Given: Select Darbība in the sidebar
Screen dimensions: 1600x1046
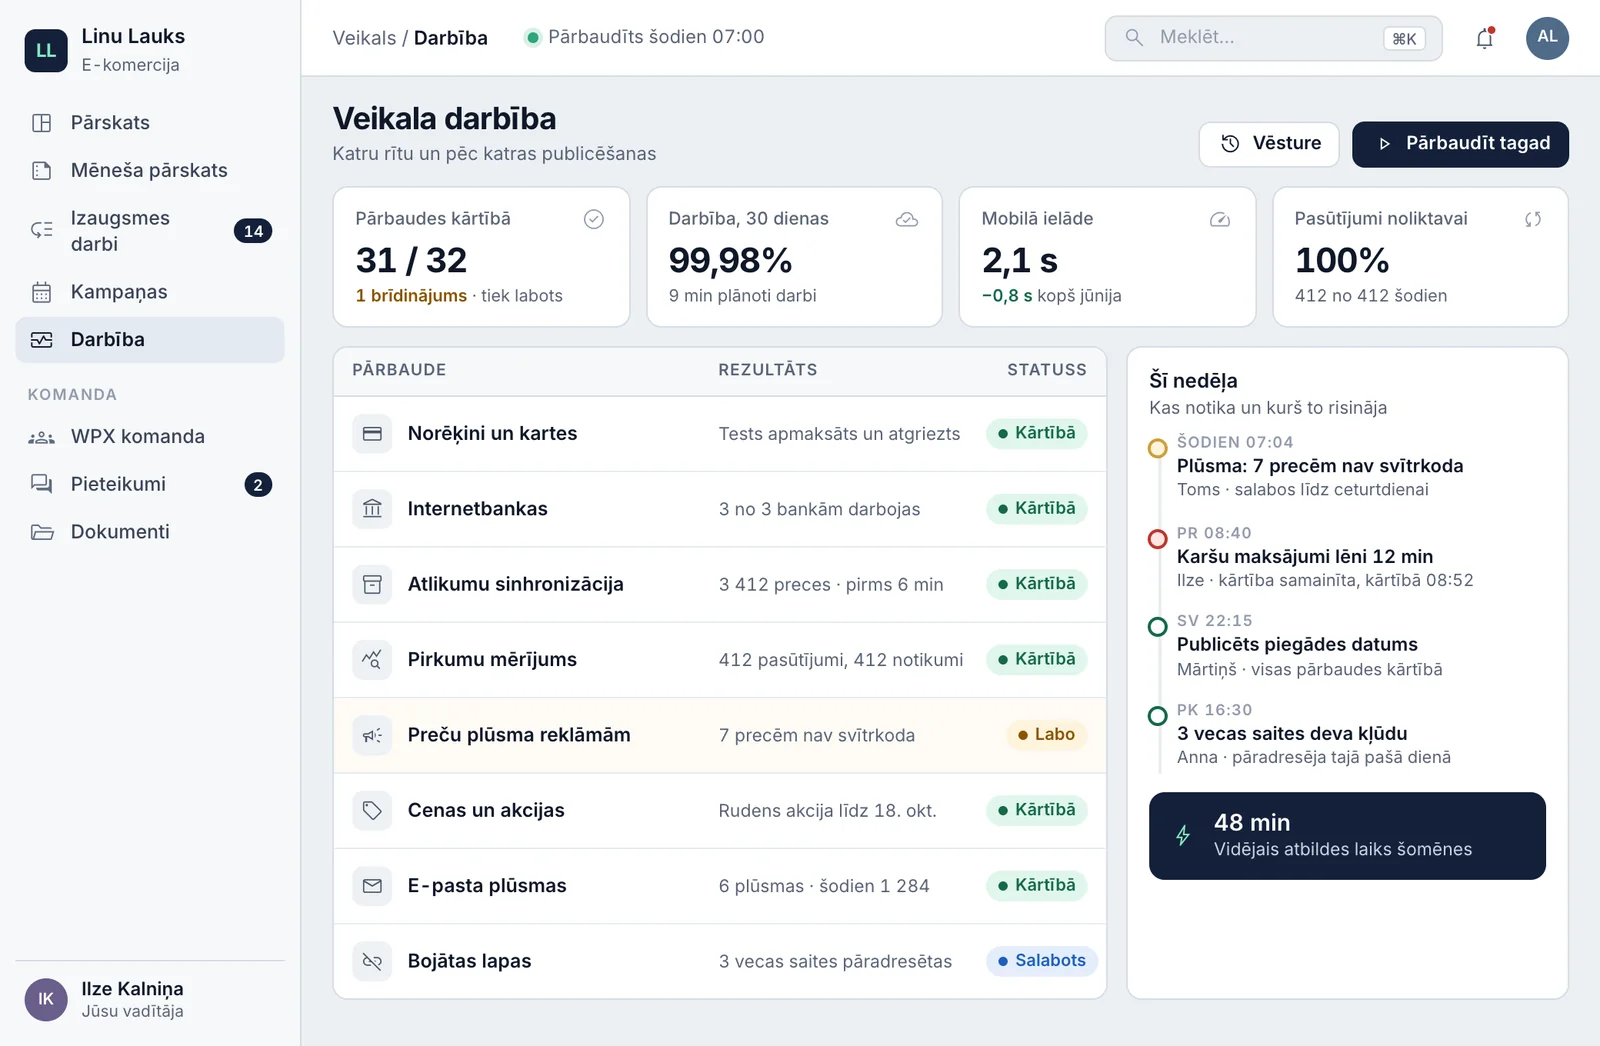Looking at the screenshot, I should click(x=150, y=340).
